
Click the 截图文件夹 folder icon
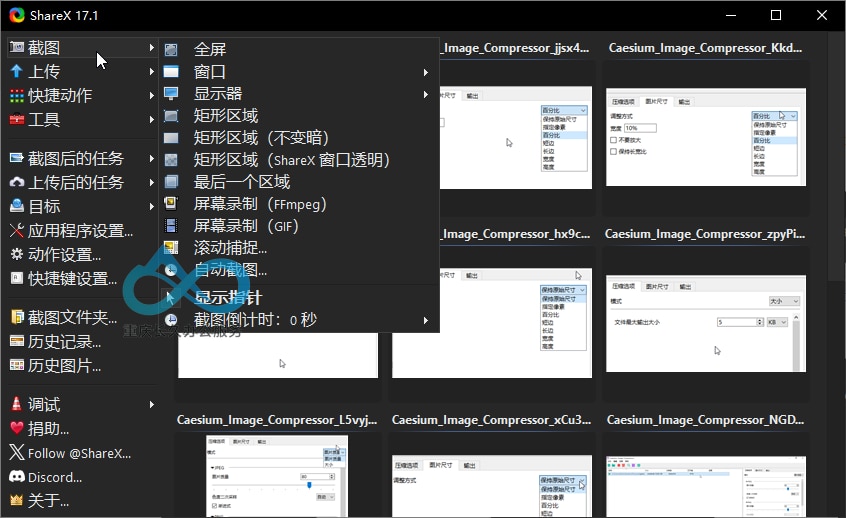(17, 317)
